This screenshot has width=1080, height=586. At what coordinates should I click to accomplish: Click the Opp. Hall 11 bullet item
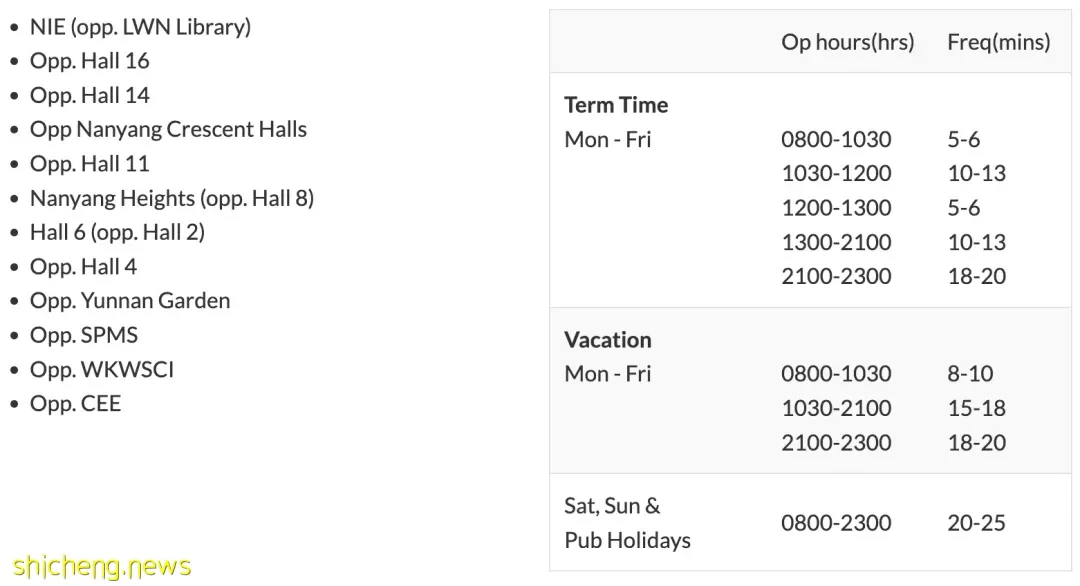click(90, 164)
